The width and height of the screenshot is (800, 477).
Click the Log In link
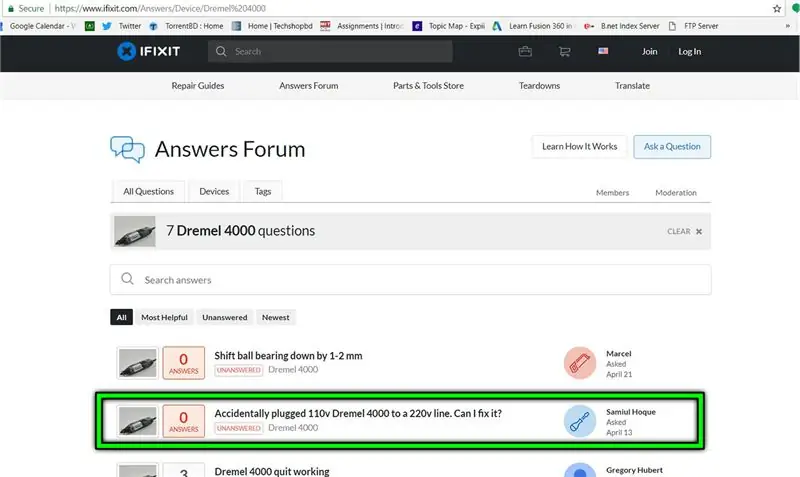689,52
